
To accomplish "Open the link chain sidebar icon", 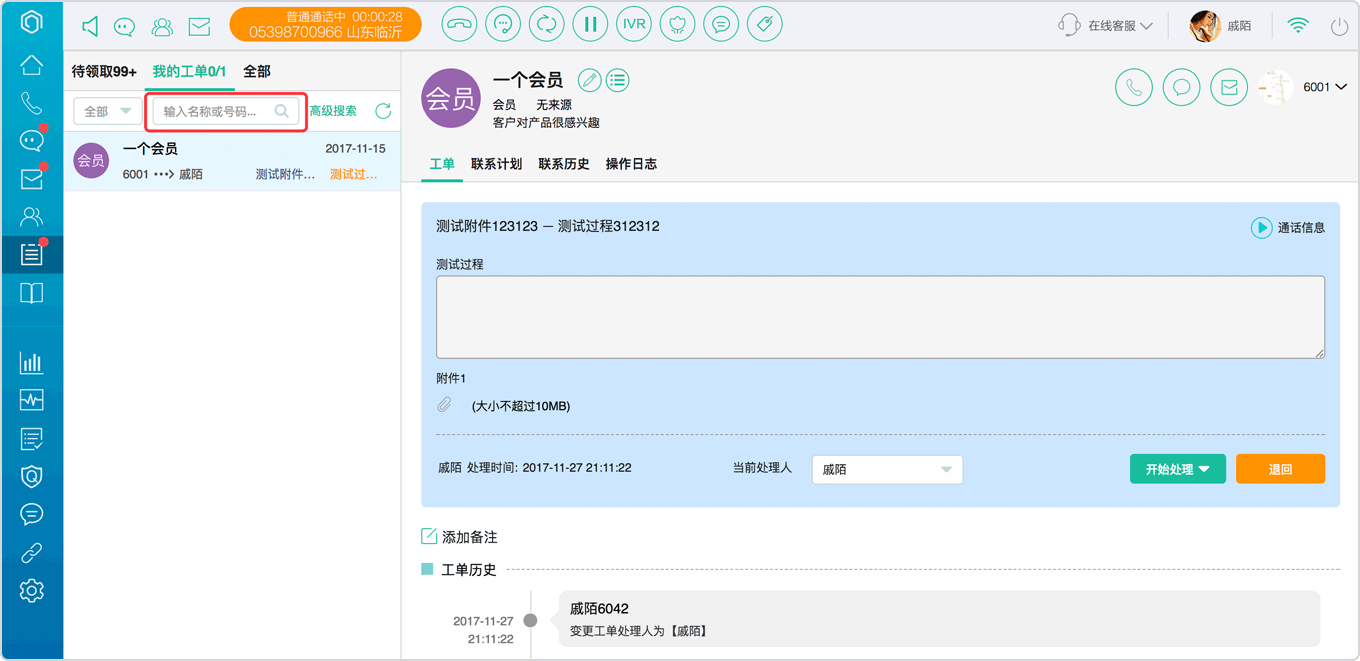I will pos(32,553).
